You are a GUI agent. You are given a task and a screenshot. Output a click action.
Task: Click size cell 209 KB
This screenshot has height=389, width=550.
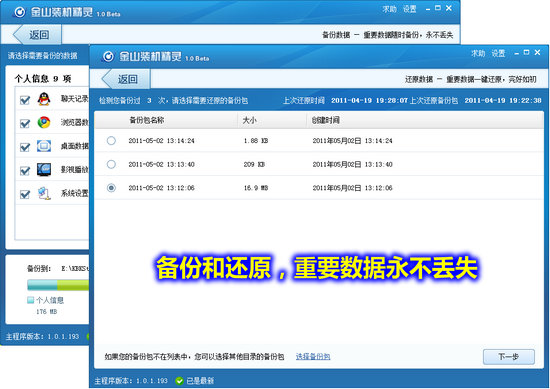pyautogui.click(x=254, y=164)
